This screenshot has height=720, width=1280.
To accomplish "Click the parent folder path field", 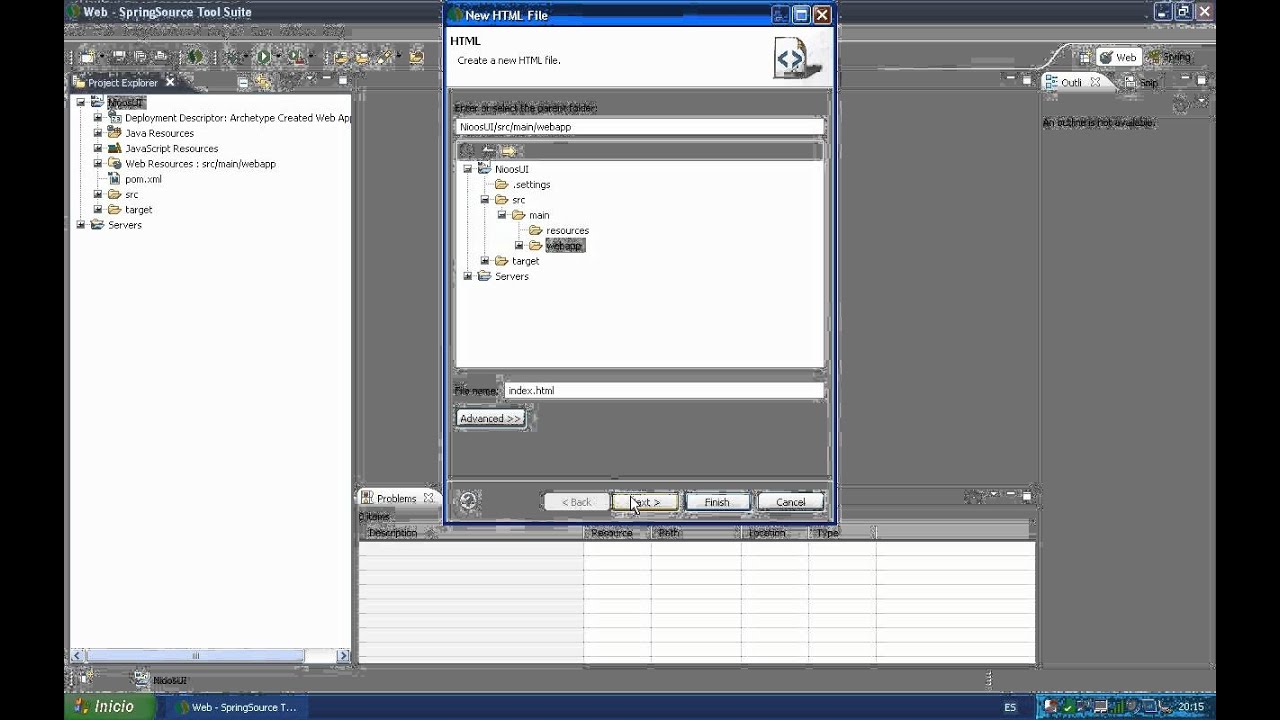I will [640, 127].
